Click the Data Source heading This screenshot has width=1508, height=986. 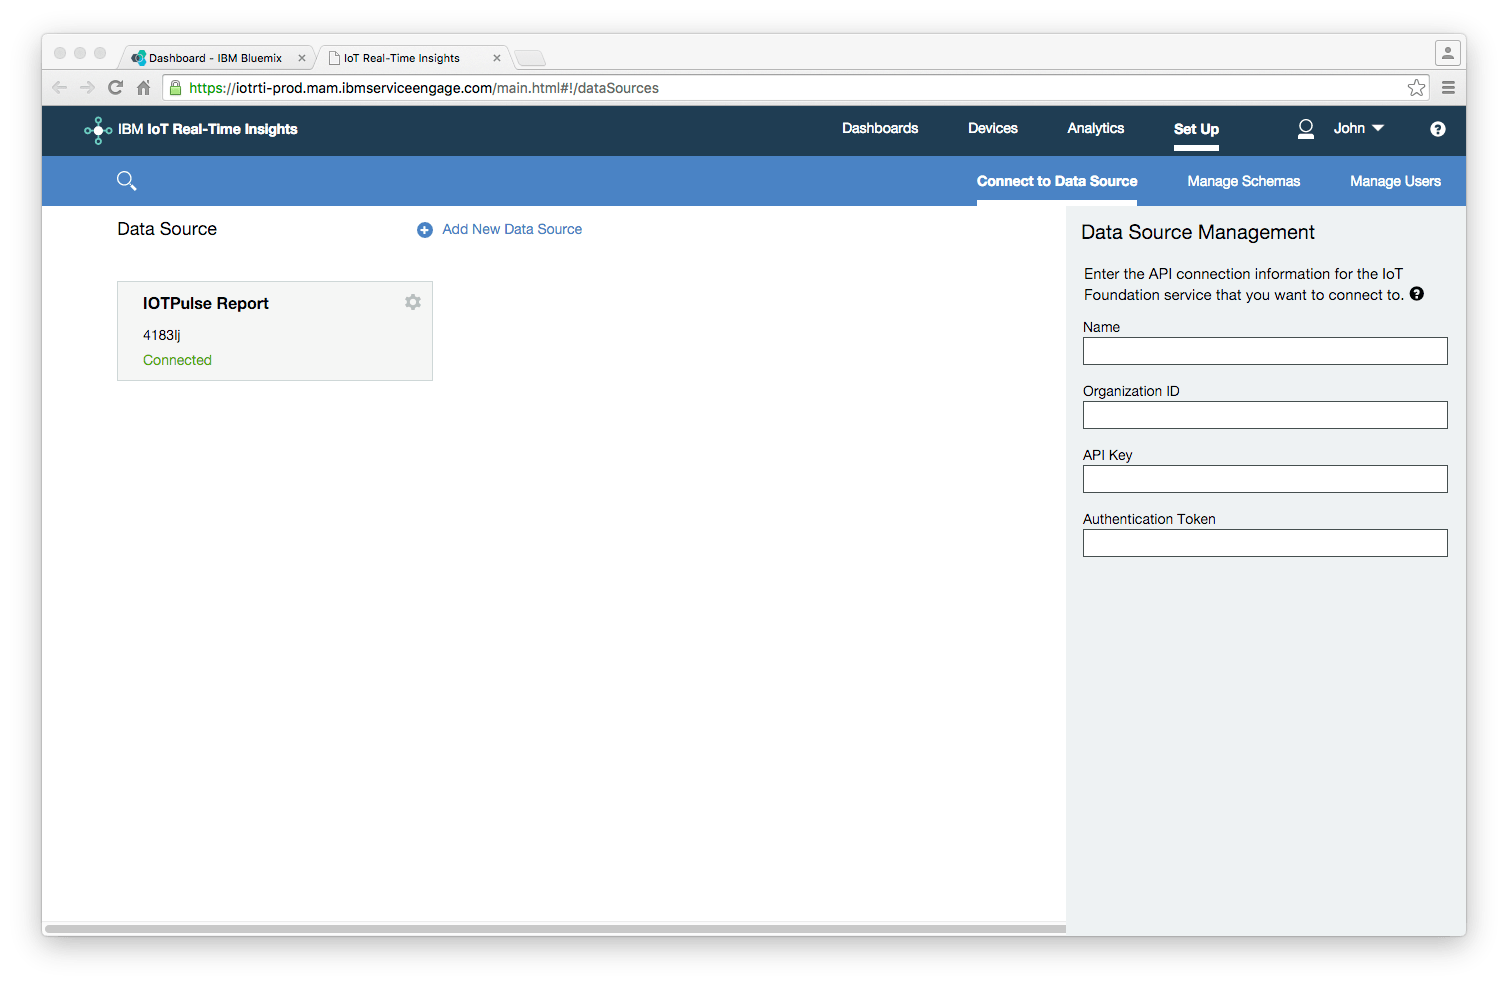[x=167, y=230]
